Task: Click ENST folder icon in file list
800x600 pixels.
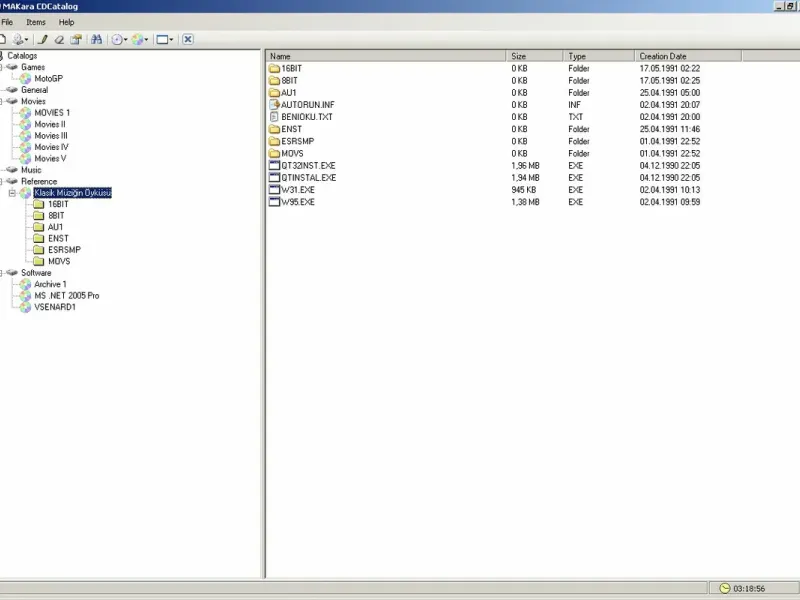Action: coord(274,129)
